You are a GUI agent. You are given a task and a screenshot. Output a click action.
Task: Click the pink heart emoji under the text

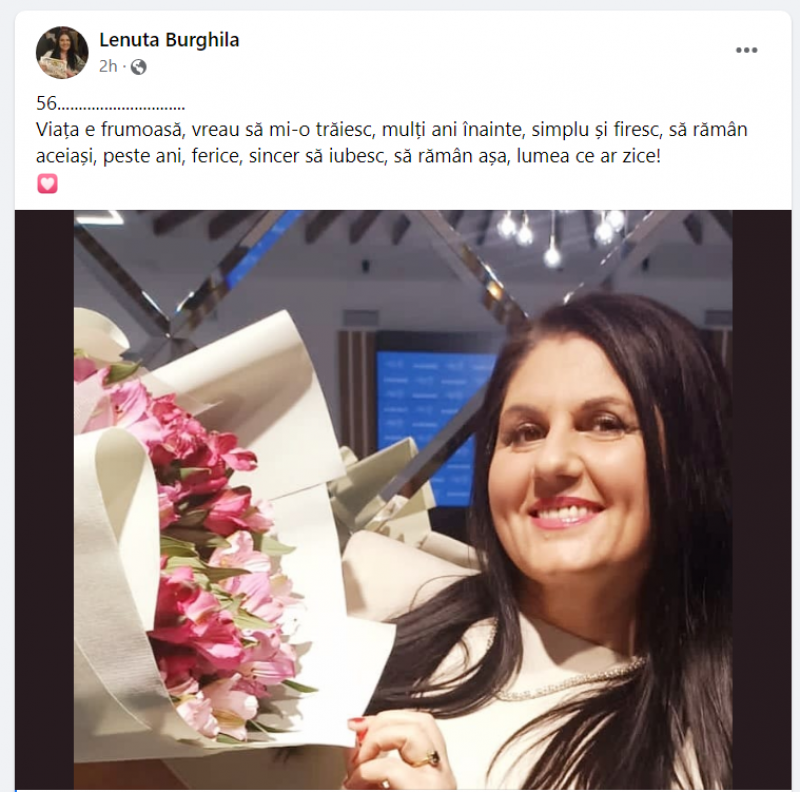pyautogui.click(x=47, y=184)
